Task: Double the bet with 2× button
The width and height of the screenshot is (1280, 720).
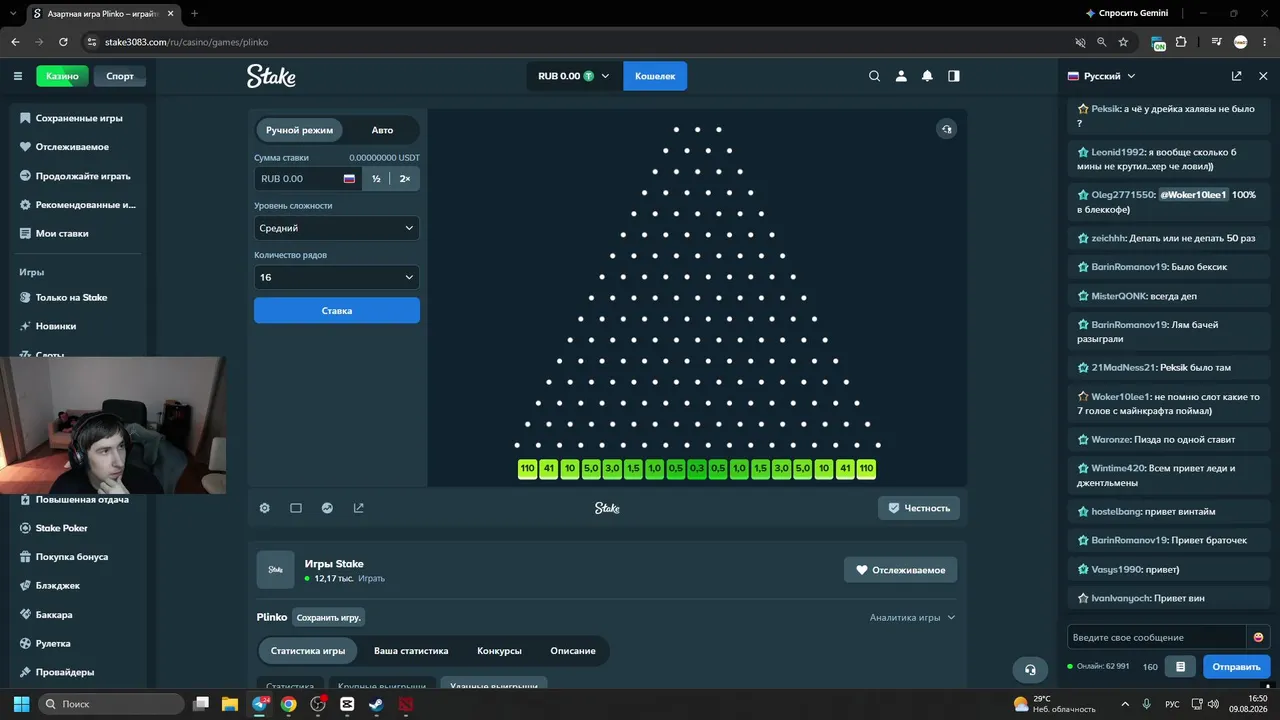Action: [405, 179]
